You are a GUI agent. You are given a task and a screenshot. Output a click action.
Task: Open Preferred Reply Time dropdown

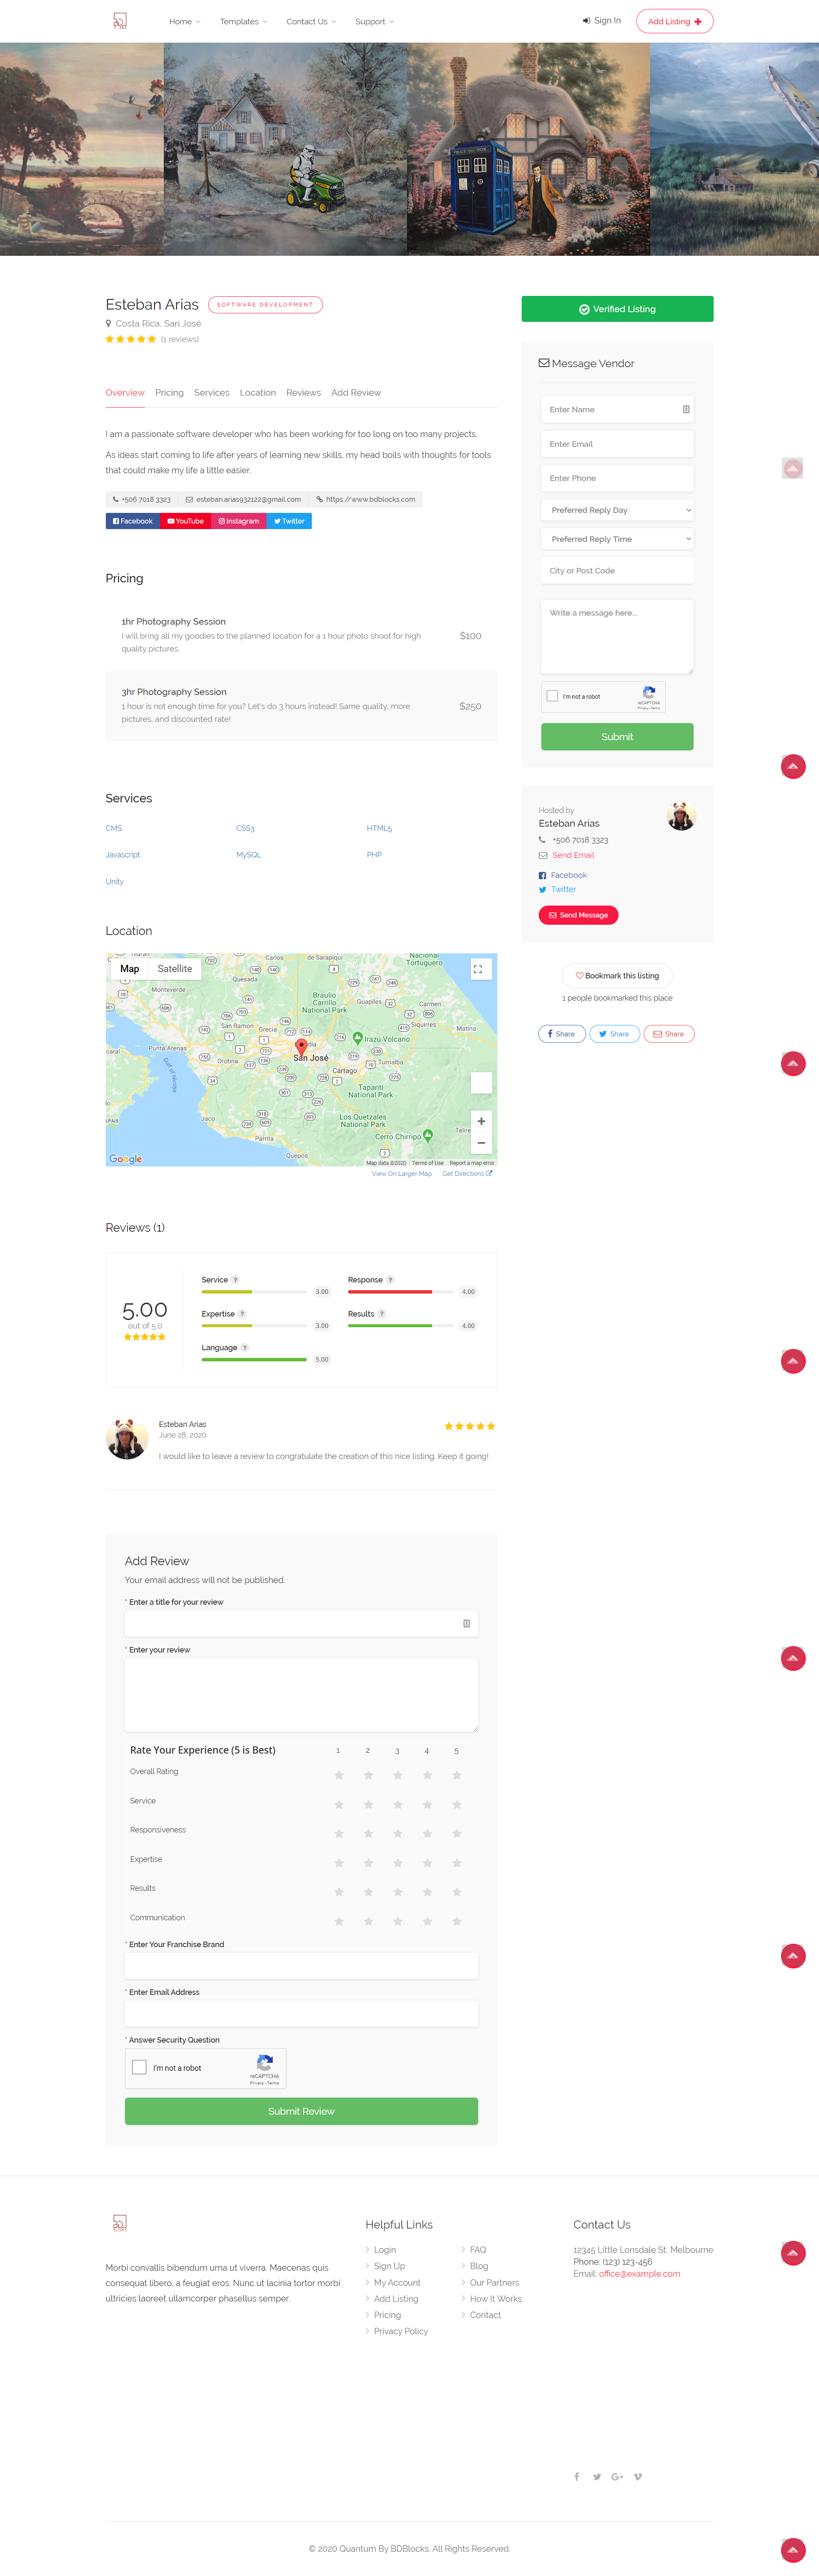(617, 539)
